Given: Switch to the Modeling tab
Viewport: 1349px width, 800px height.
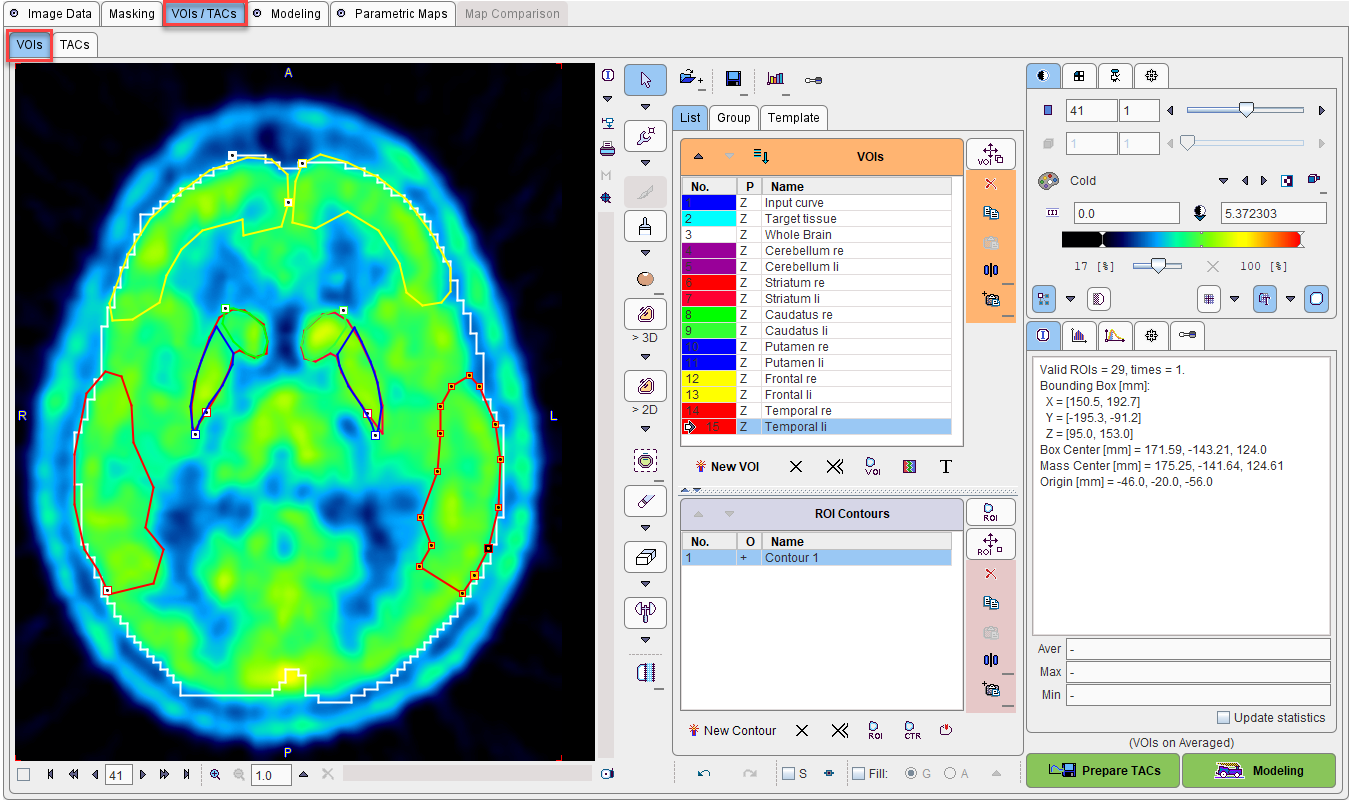Looking at the screenshot, I should point(287,14).
